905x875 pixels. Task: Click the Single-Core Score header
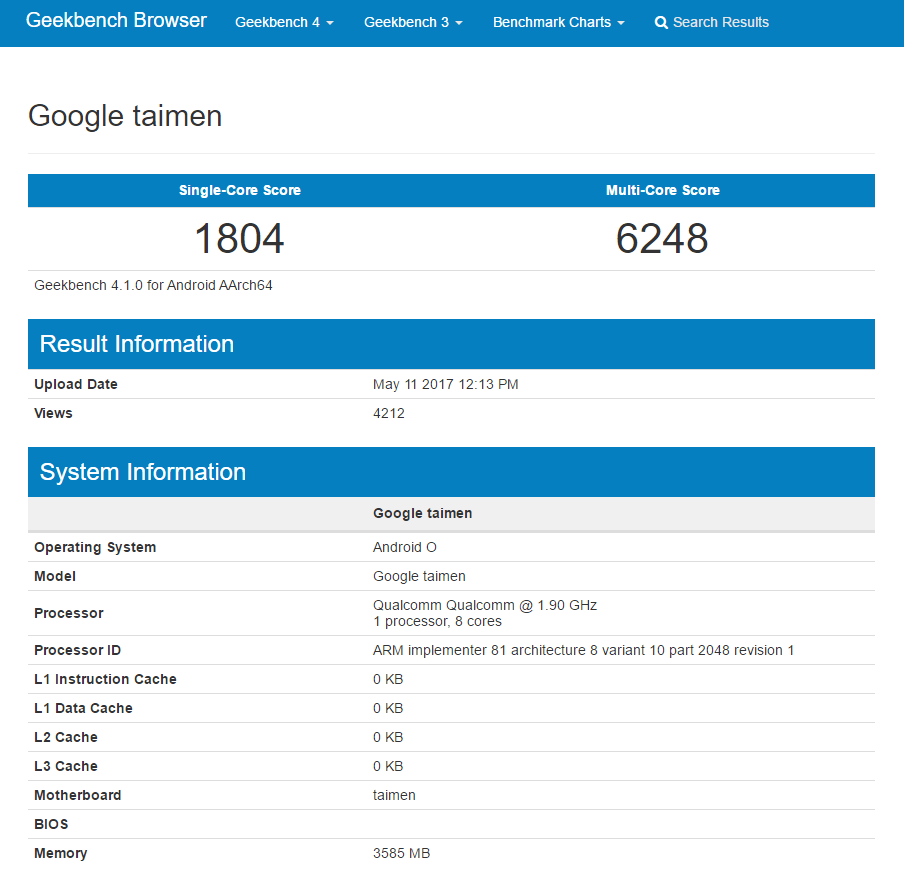click(x=240, y=190)
